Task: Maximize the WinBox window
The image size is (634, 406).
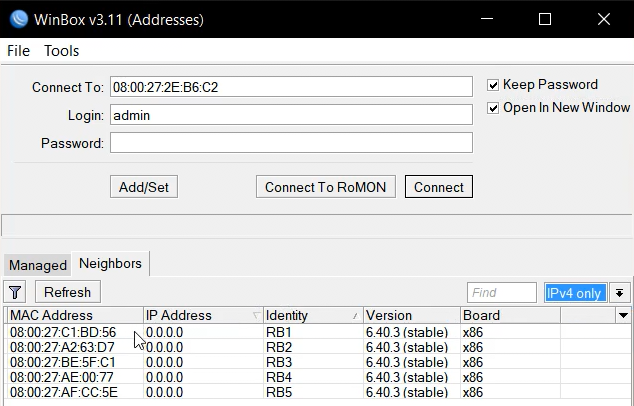Action: coord(545,19)
